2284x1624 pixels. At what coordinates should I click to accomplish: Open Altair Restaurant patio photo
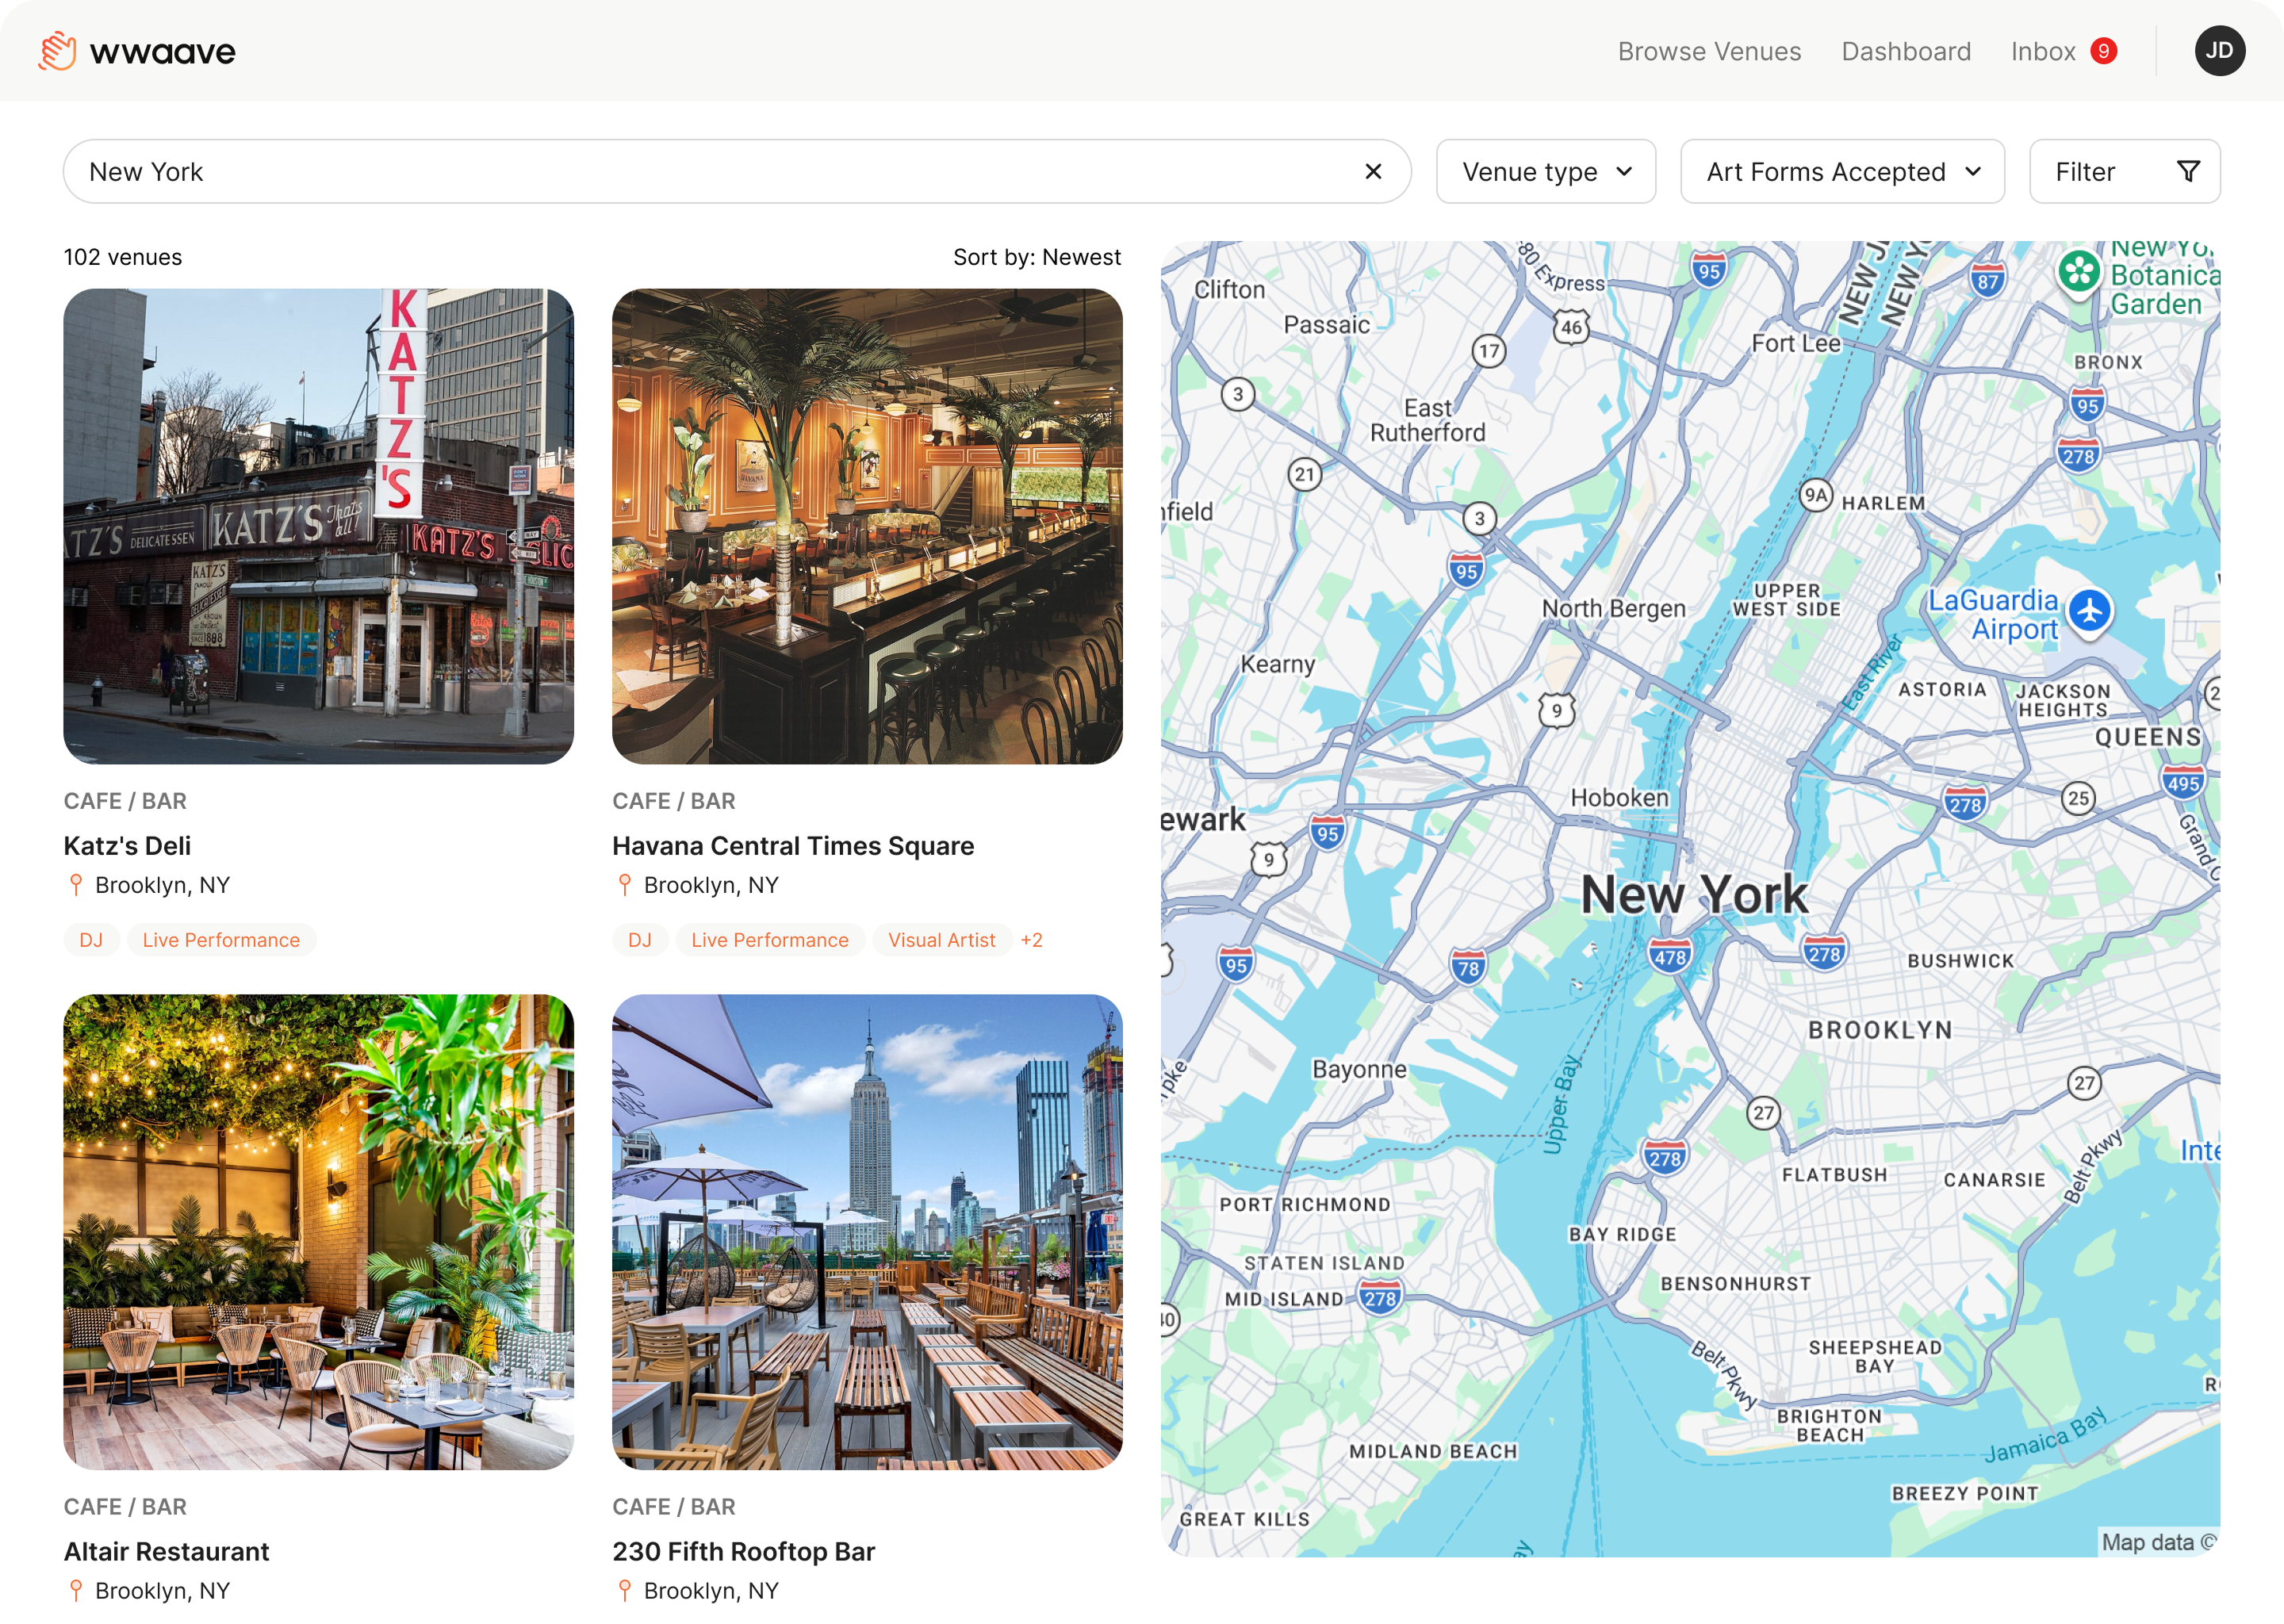coord(318,1231)
